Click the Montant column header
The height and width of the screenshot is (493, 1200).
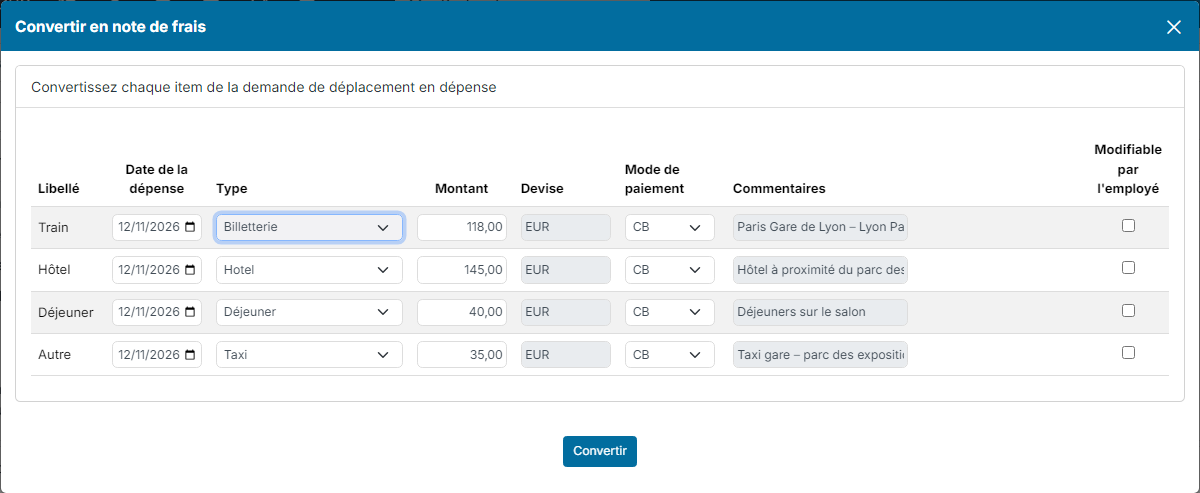pyautogui.click(x=462, y=188)
